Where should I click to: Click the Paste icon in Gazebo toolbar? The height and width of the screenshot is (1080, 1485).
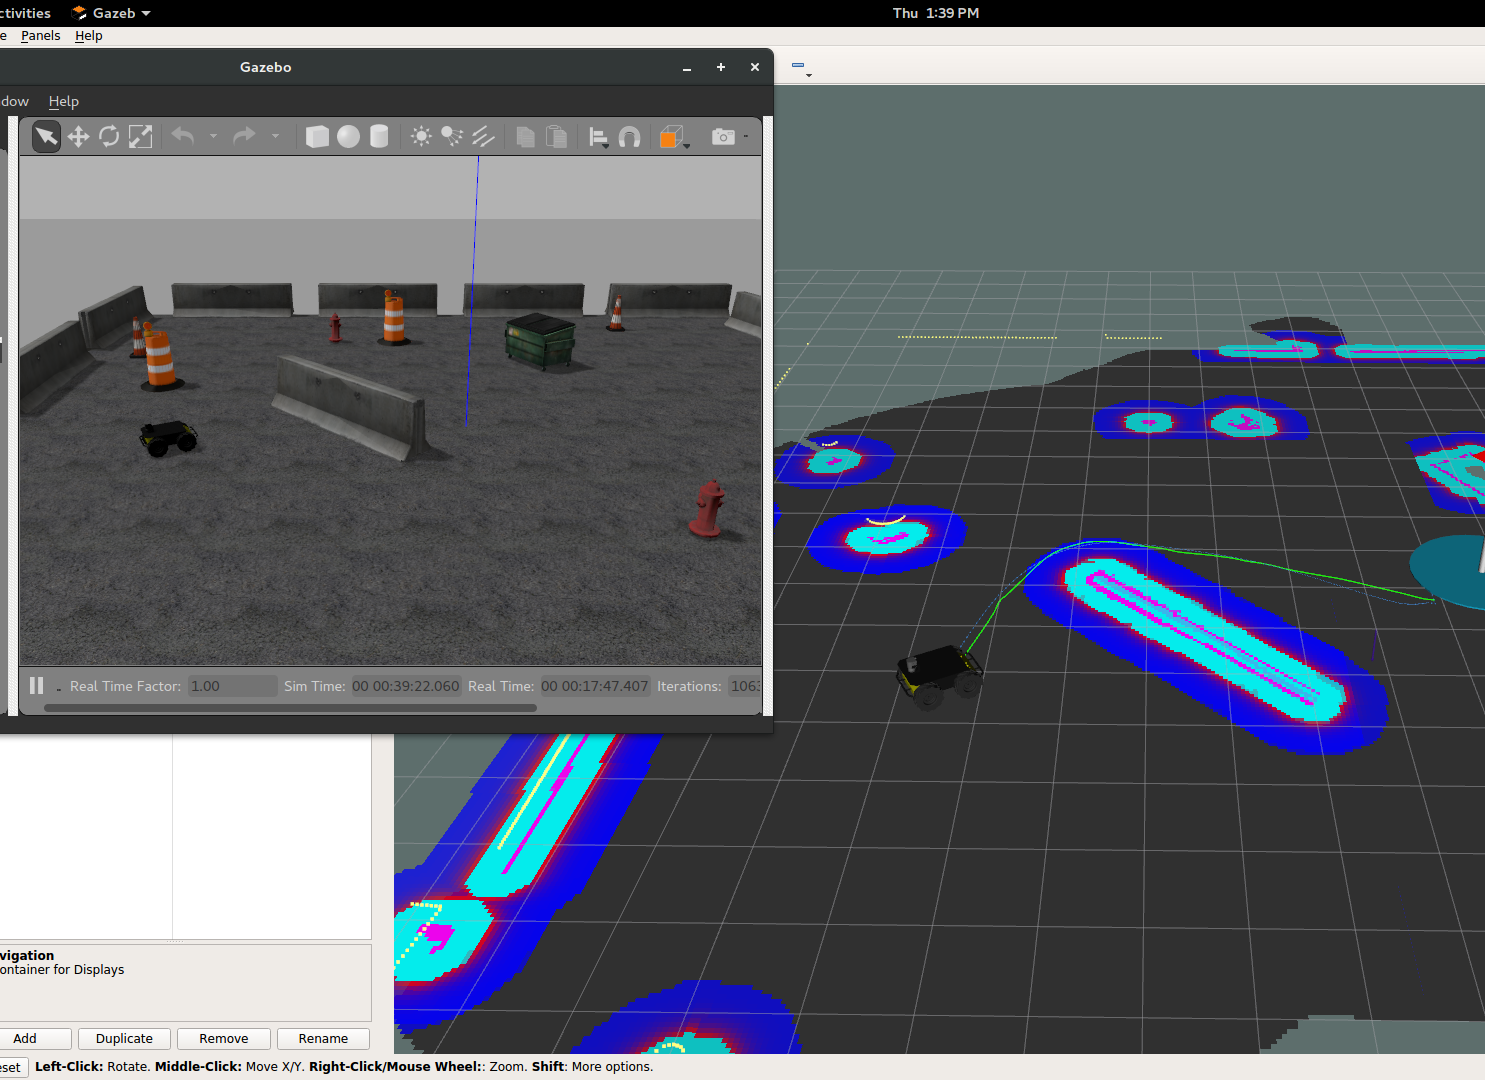(x=557, y=136)
